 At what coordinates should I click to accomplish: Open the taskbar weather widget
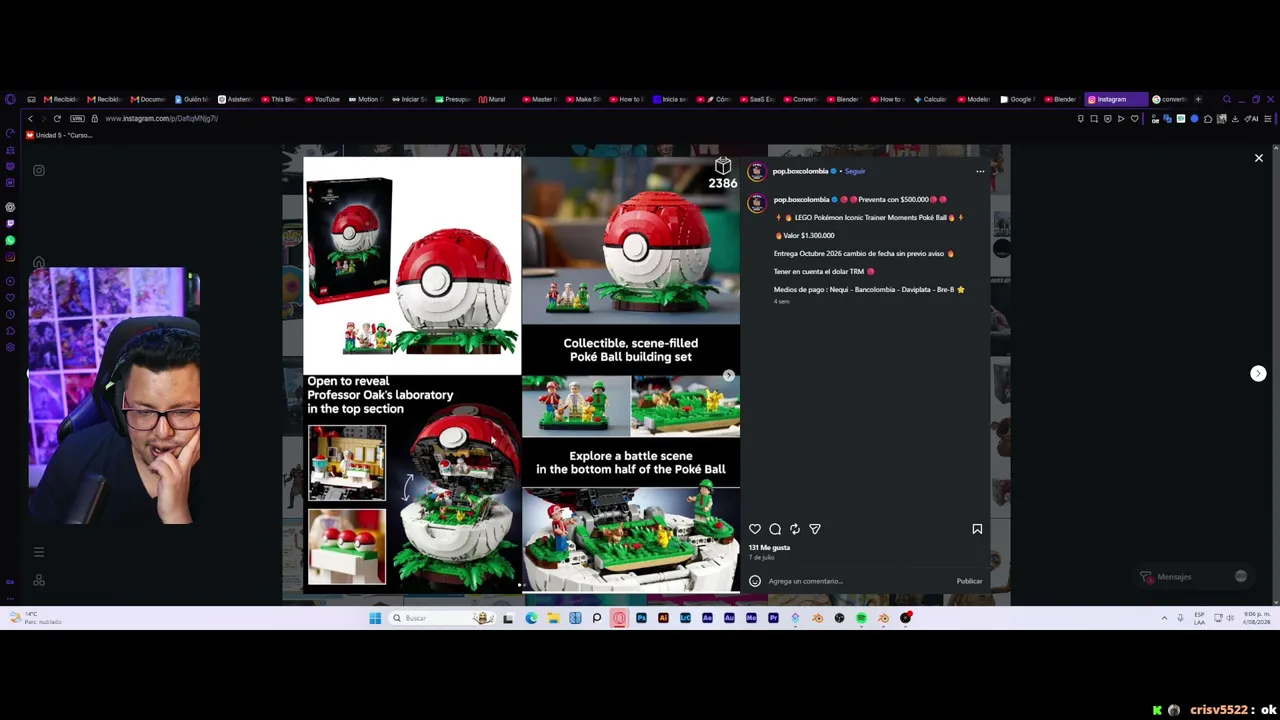point(35,618)
